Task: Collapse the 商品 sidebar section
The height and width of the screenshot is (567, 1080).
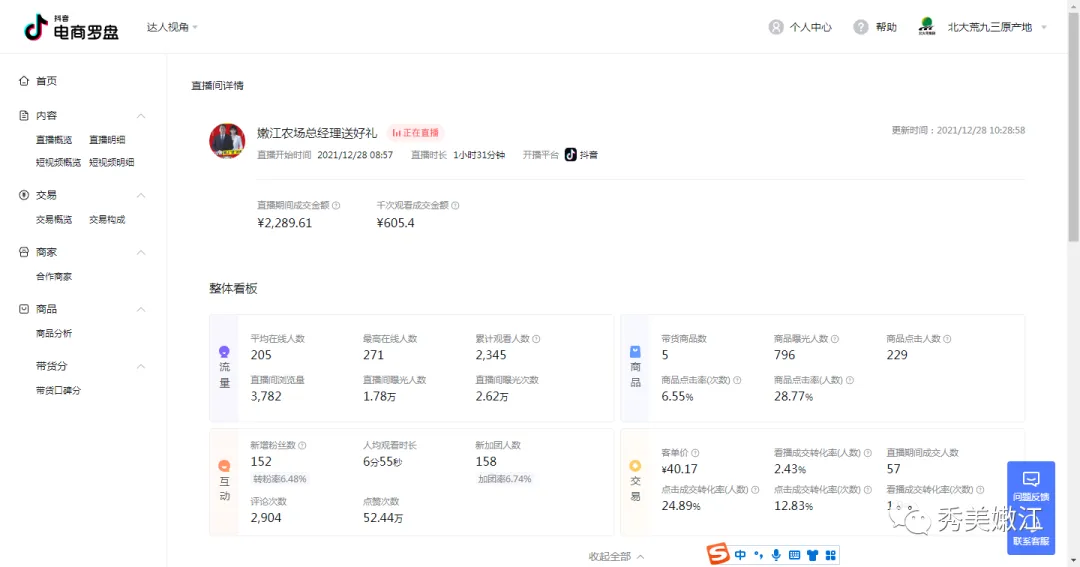Action: coord(141,309)
